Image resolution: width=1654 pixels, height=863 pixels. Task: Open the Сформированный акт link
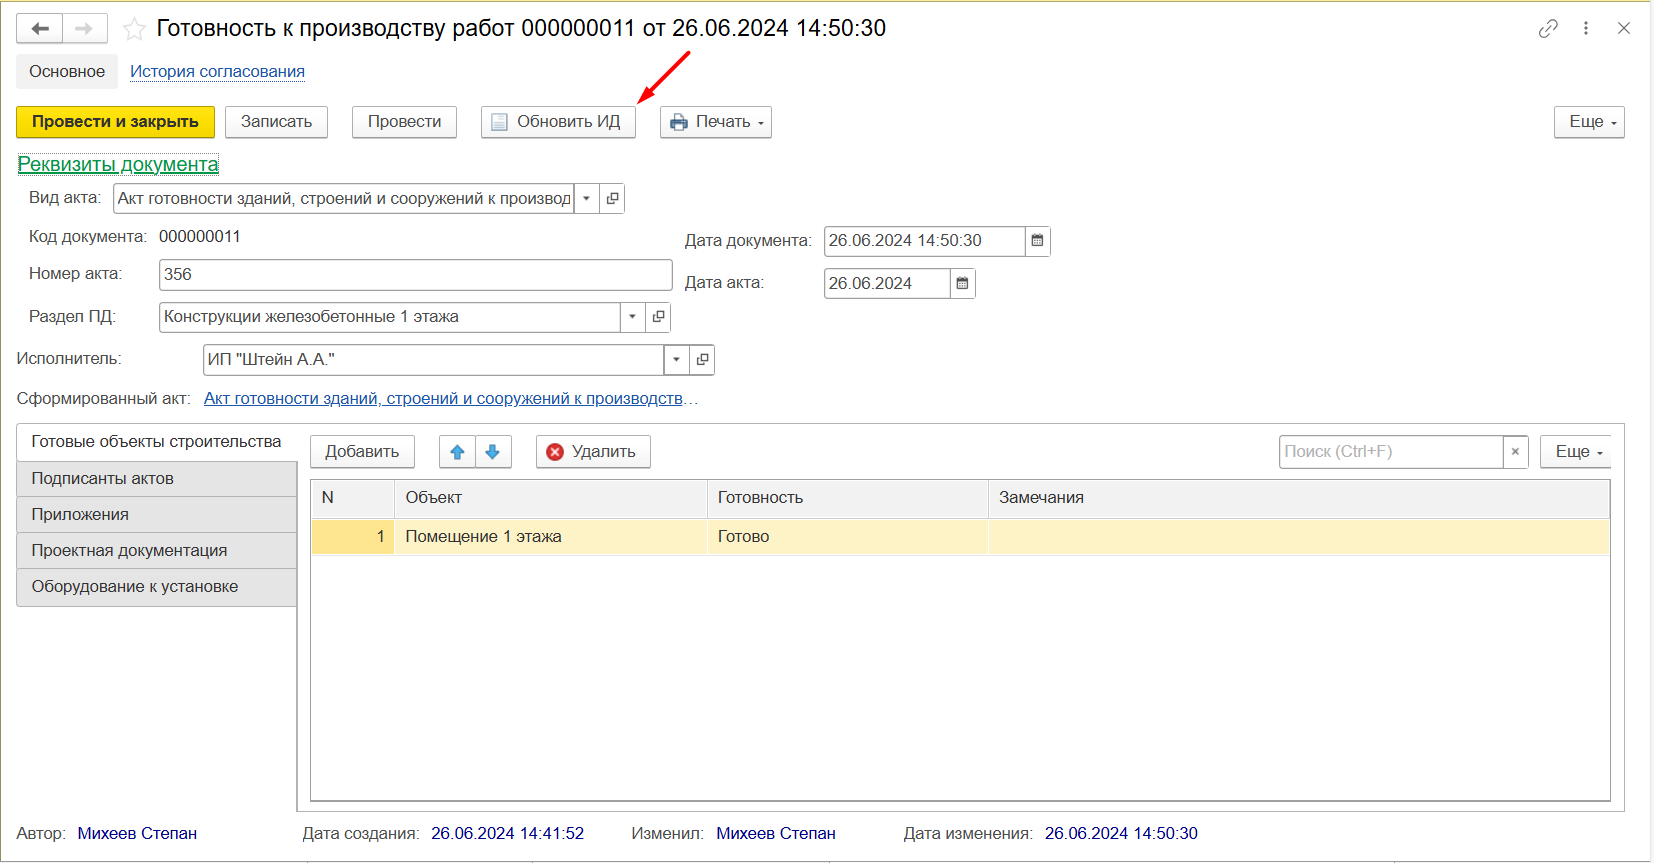[443, 399]
